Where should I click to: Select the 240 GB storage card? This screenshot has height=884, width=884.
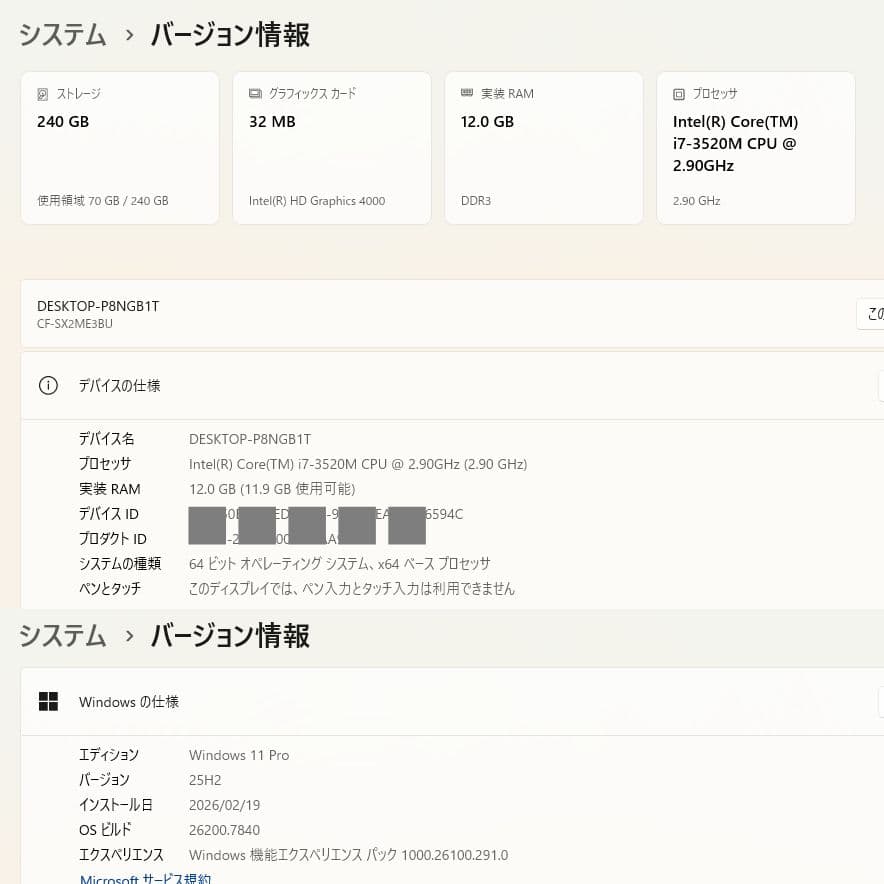coord(120,148)
